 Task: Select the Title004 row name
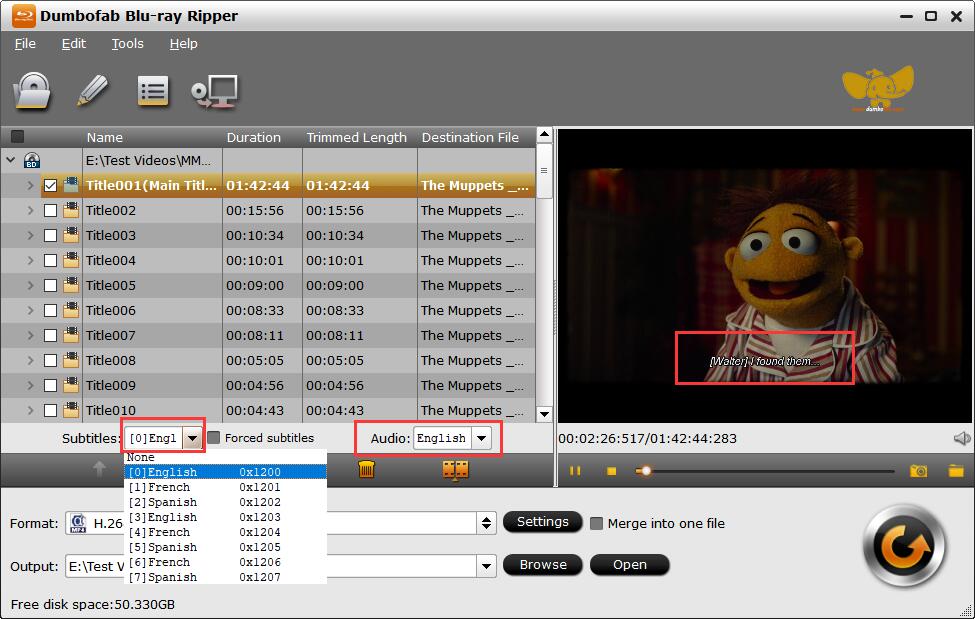click(x=111, y=261)
